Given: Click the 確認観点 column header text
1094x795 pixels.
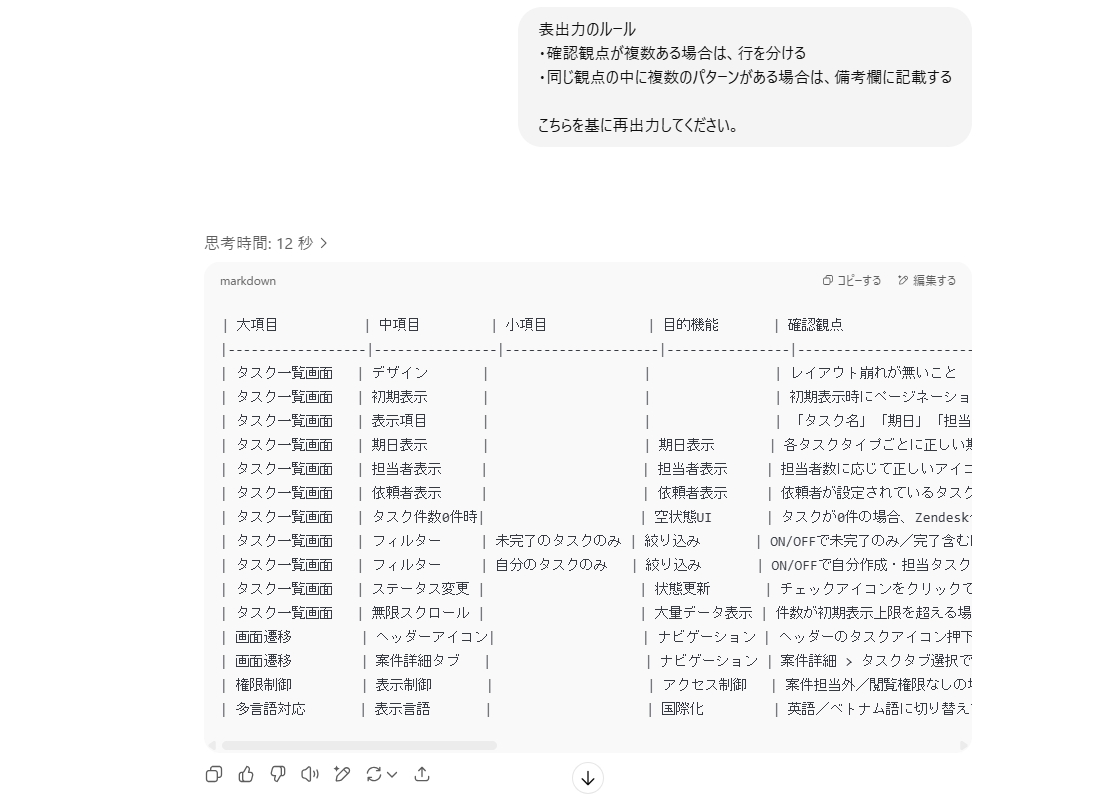Looking at the screenshot, I should tap(815, 325).
